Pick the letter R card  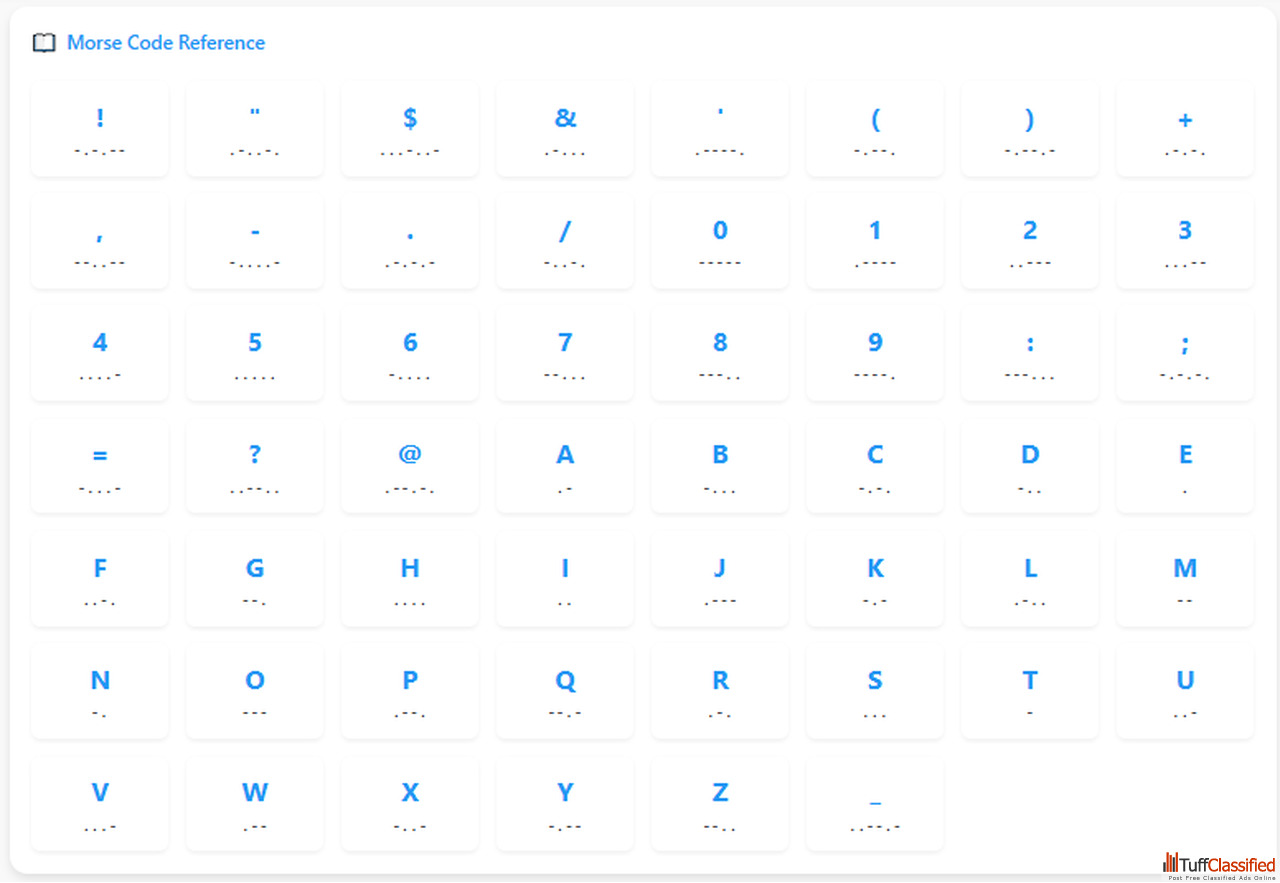point(720,692)
